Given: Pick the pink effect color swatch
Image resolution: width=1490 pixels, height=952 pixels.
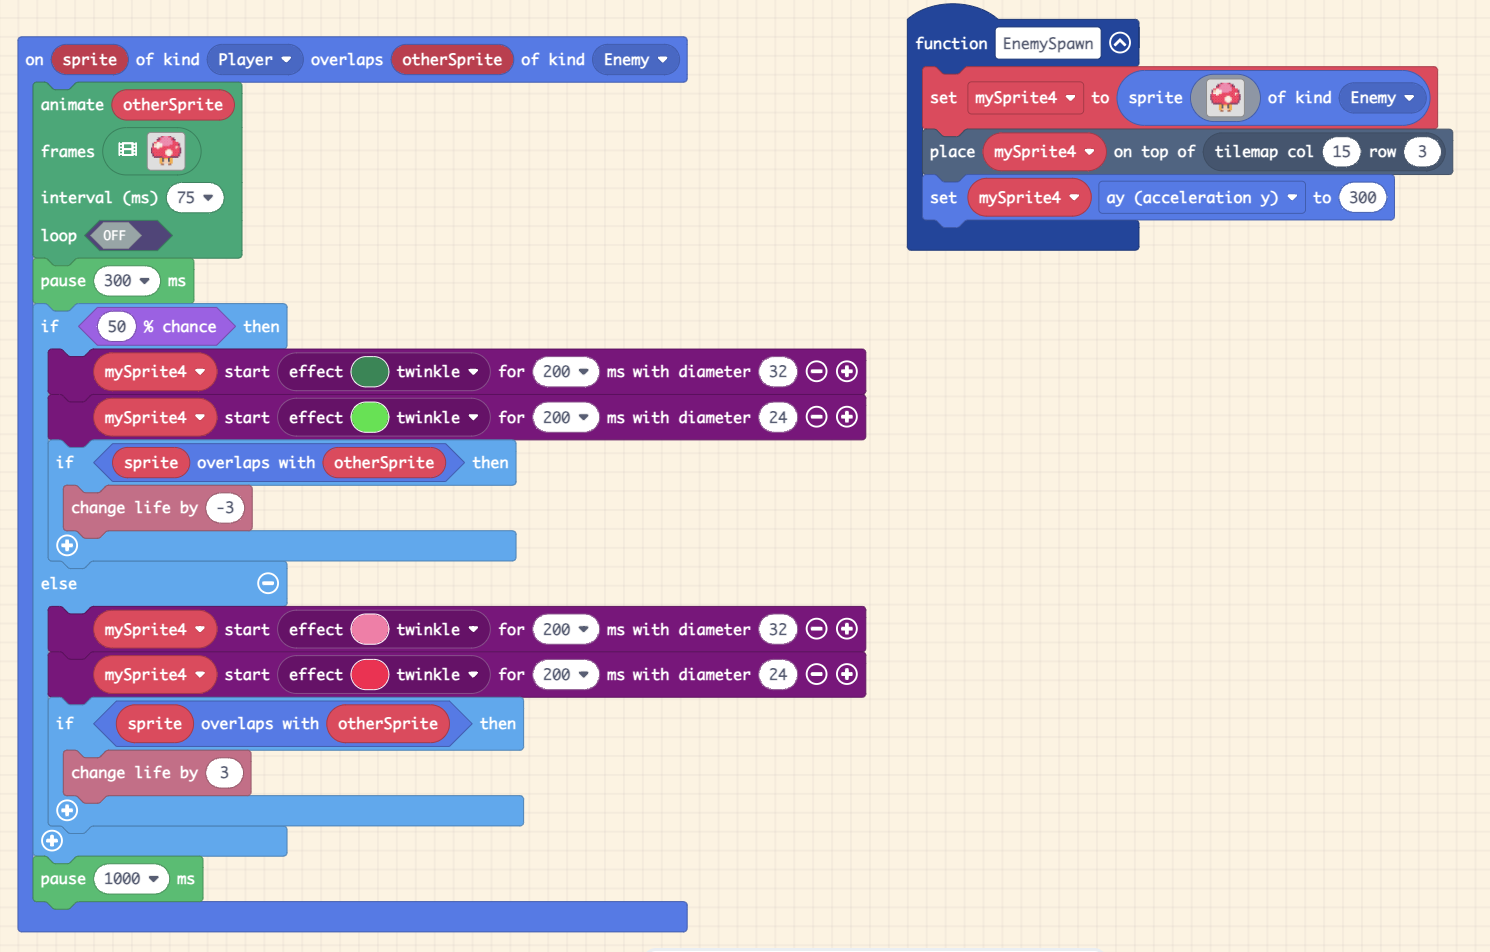Looking at the screenshot, I should point(369,629).
